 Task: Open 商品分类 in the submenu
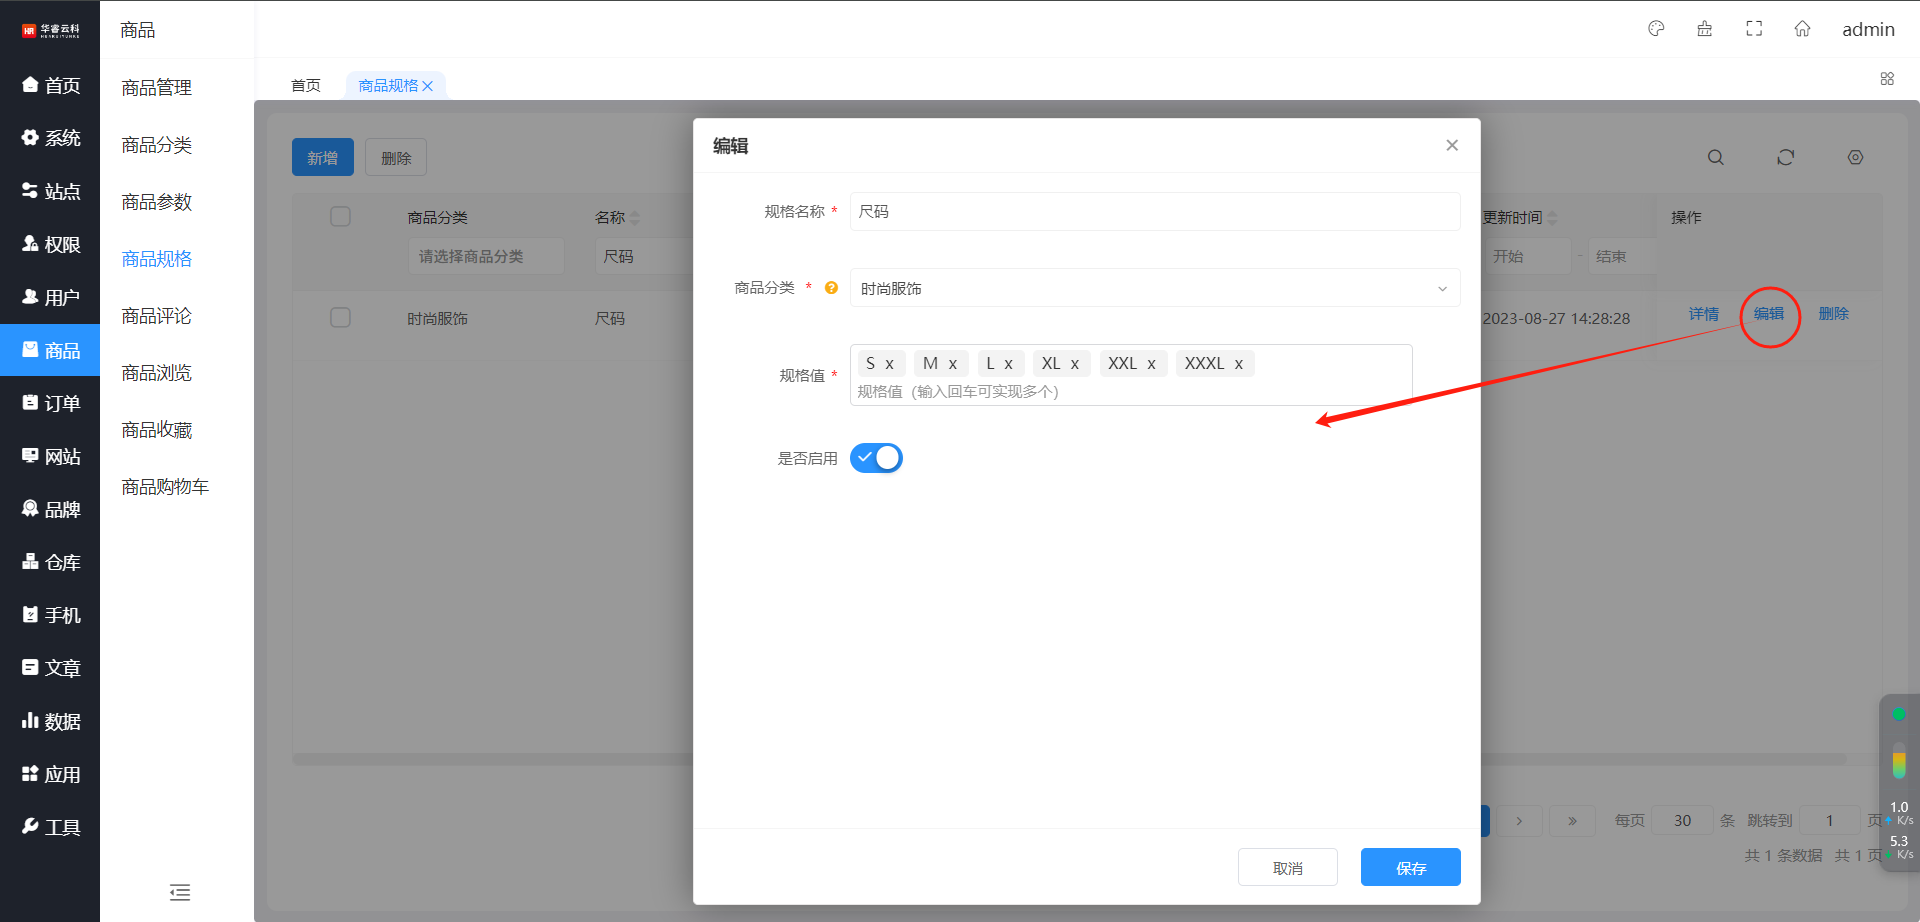coord(157,145)
